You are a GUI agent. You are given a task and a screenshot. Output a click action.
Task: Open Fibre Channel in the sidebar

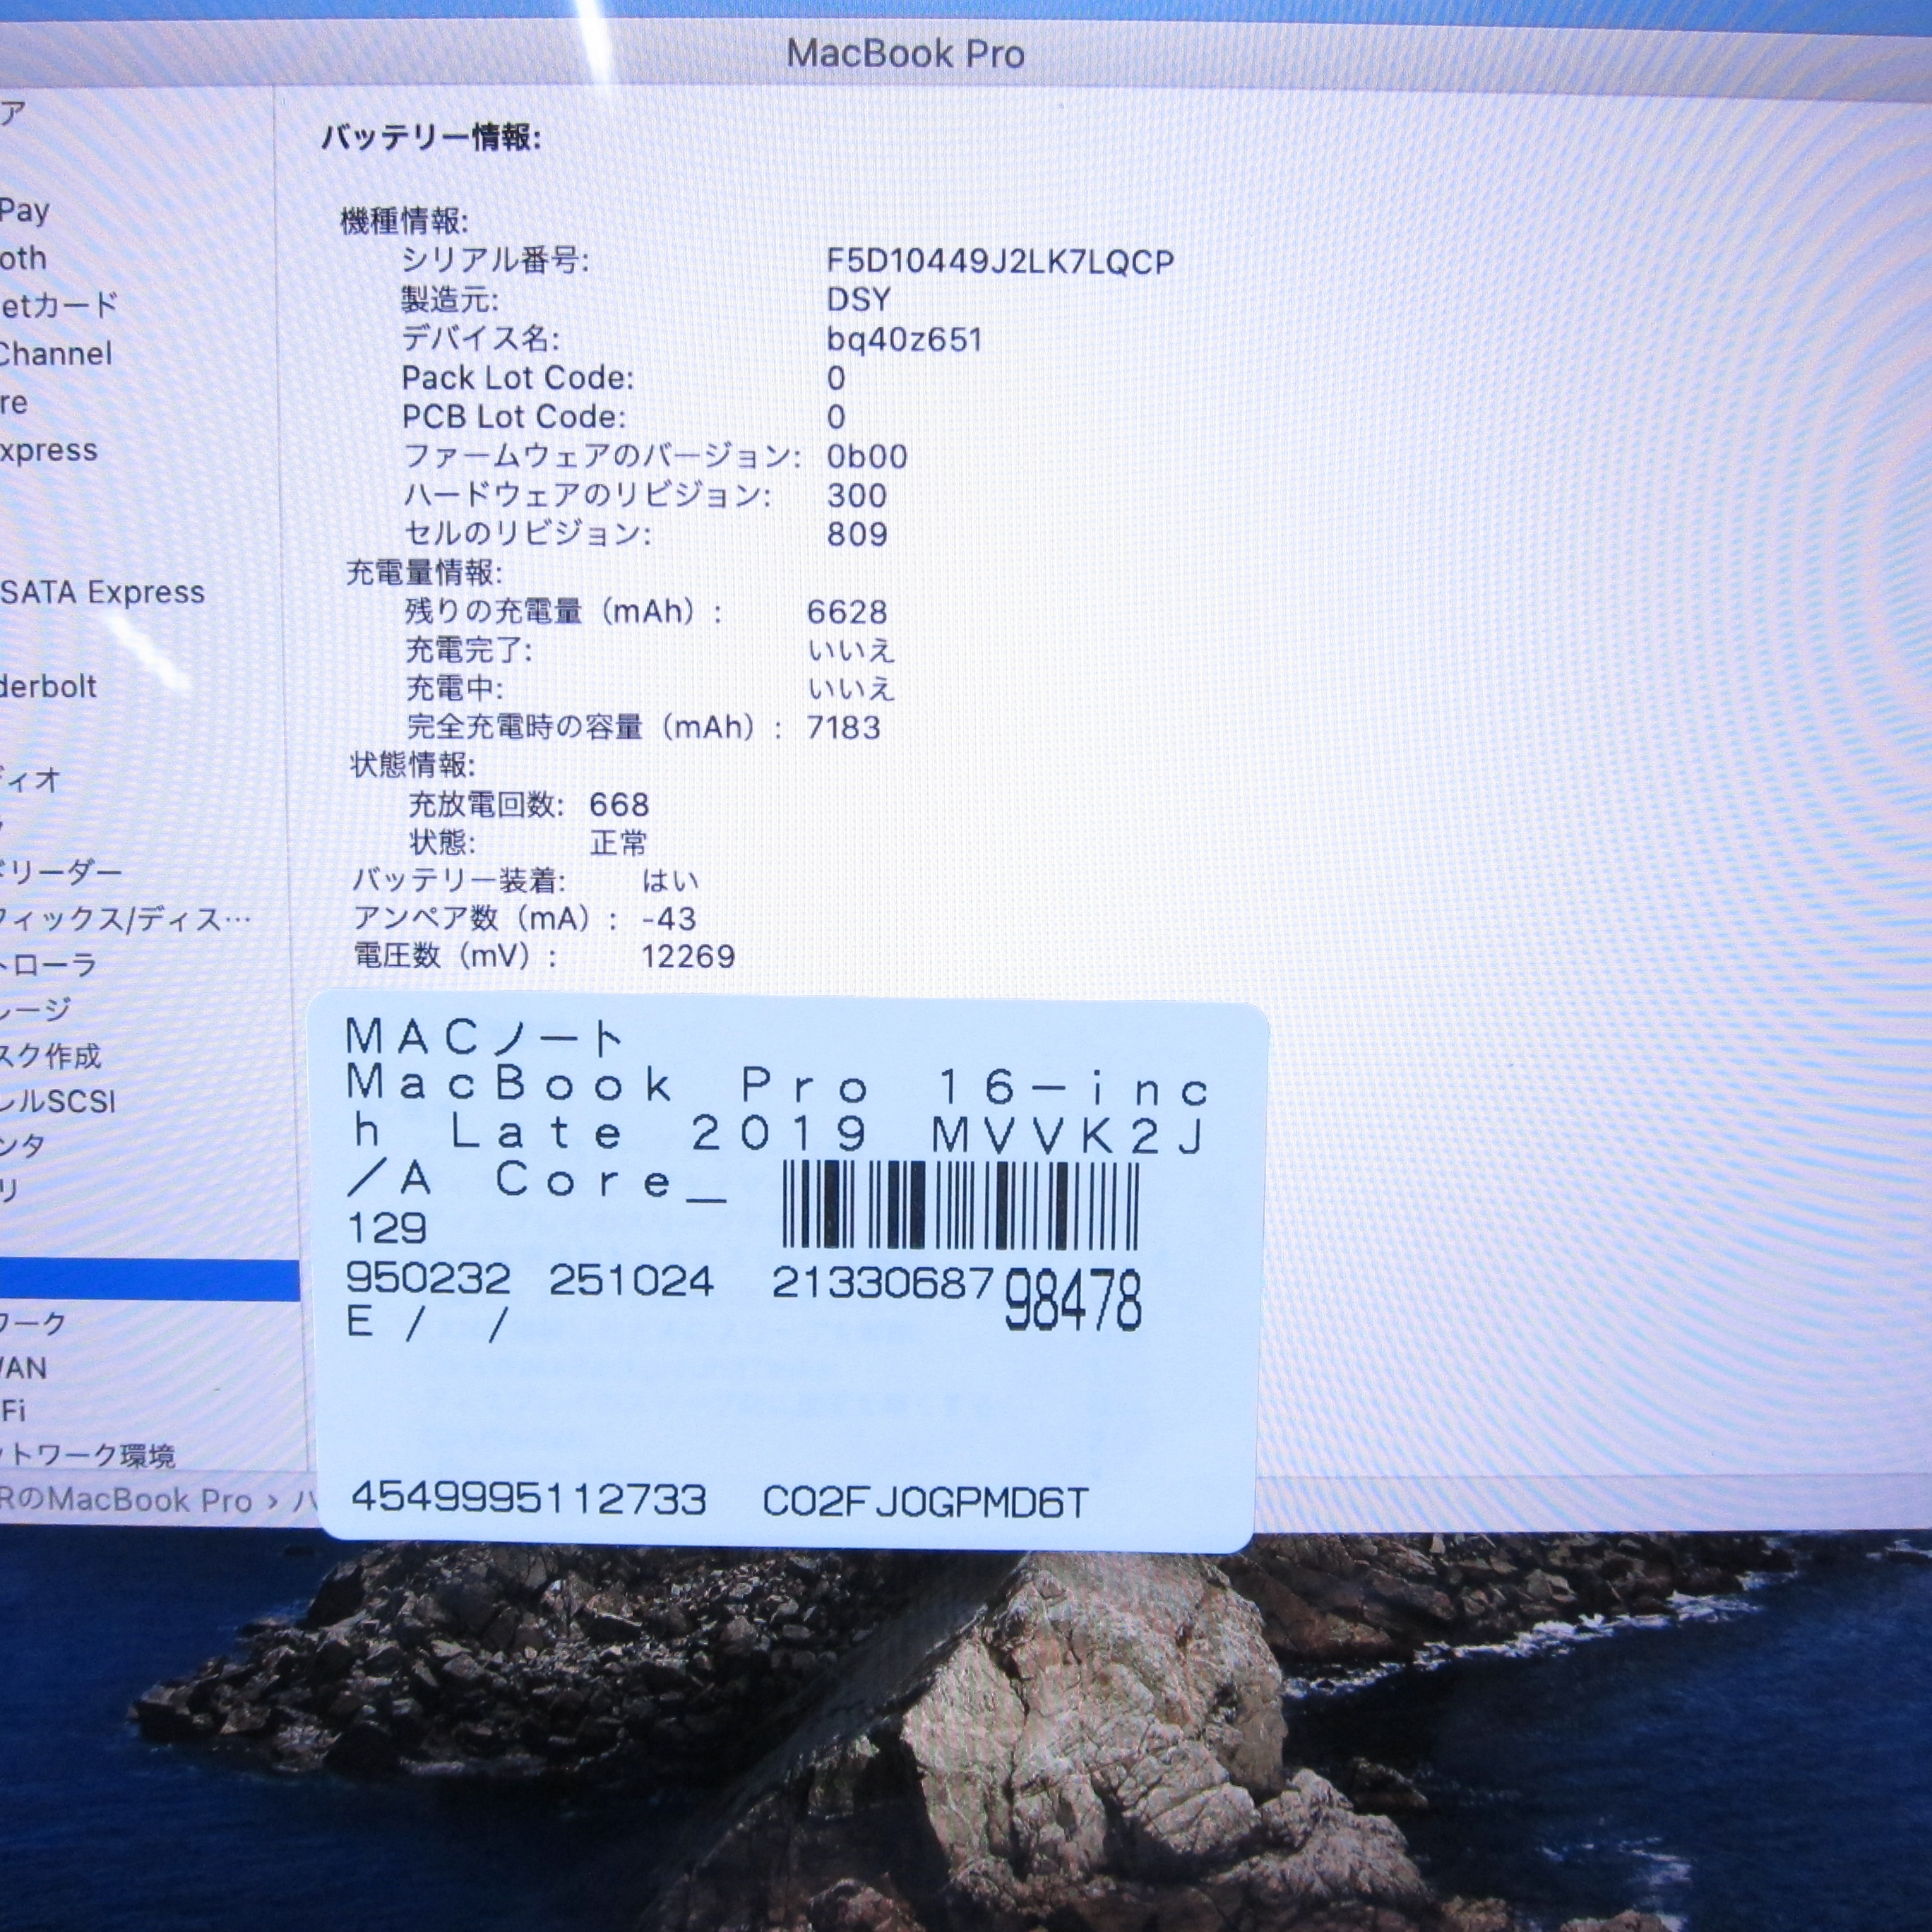pyautogui.click(x=56, y=354)
